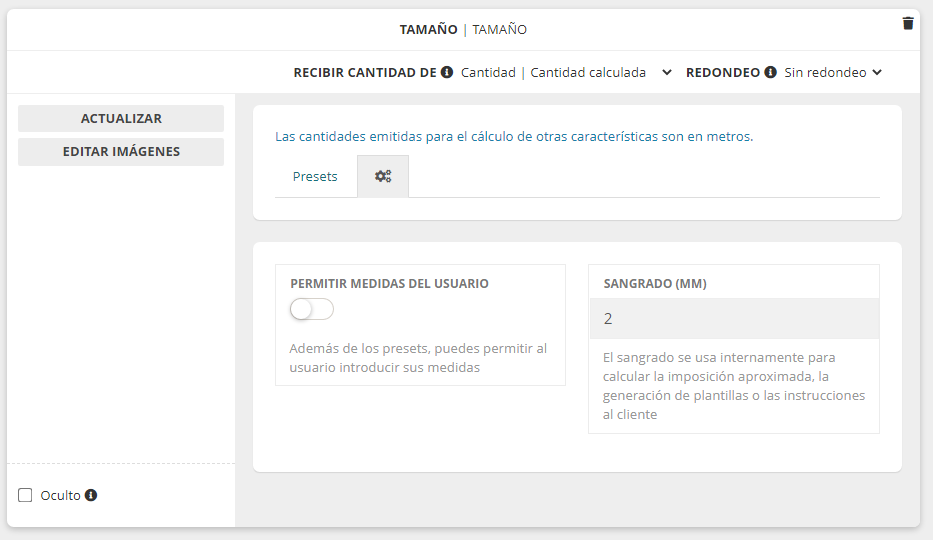Click the info icon next to Redondeo
This screenshot has height=540, width=933.
[770, 72]
